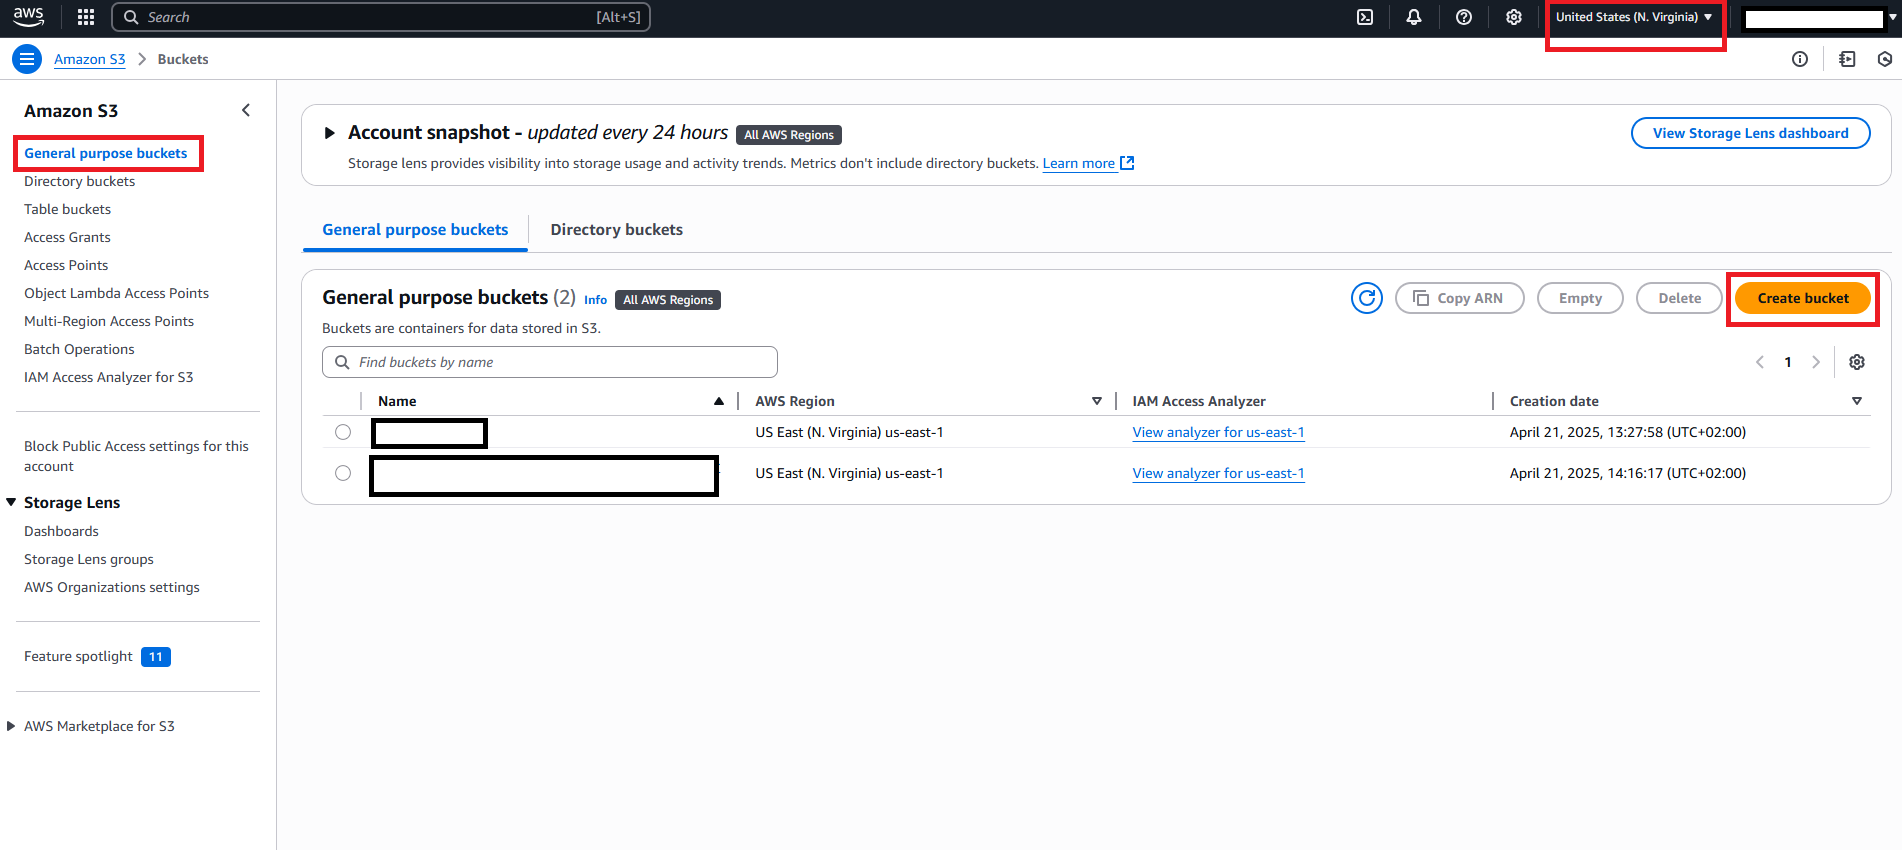Focus the Find buckets by name field
The image size is (1902, 850).
tap(550, 362)
